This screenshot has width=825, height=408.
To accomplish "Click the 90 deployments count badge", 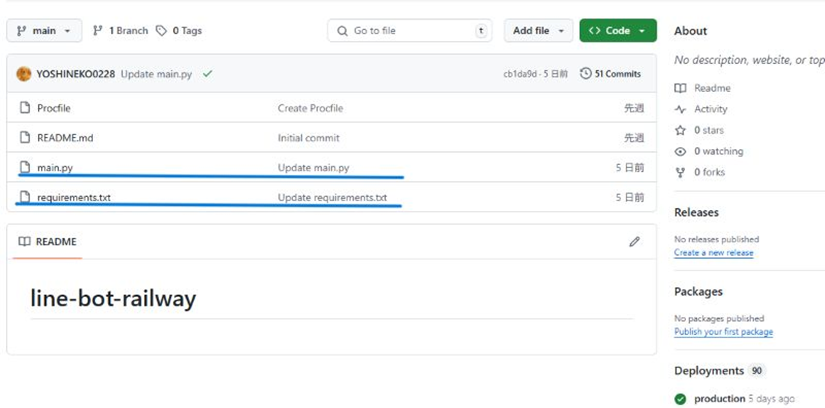I will (x=757, y=371).
